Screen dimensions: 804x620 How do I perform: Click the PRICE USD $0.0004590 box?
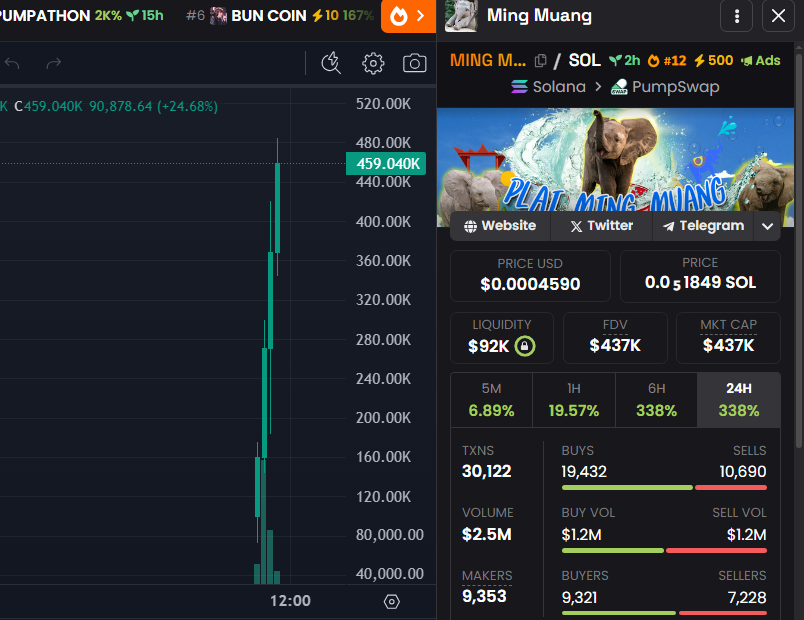[530, 276]
